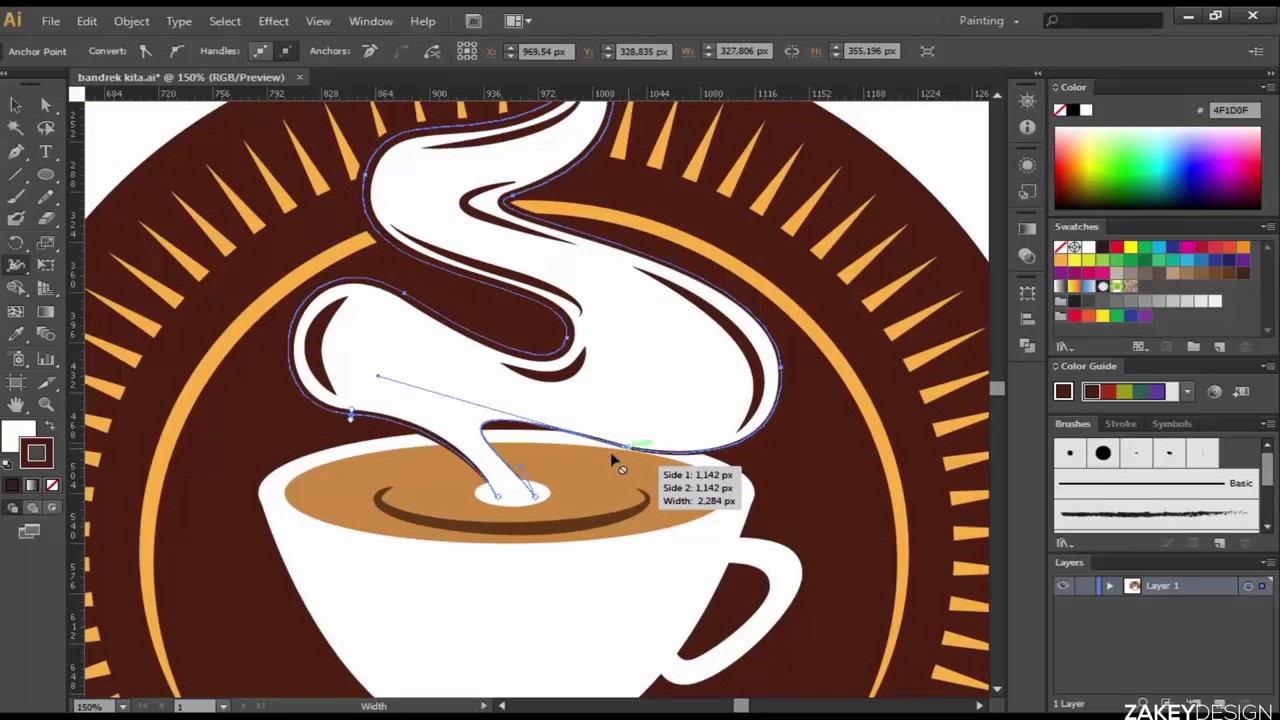Select the Zoom magnifier tool

tap(46, 404)
